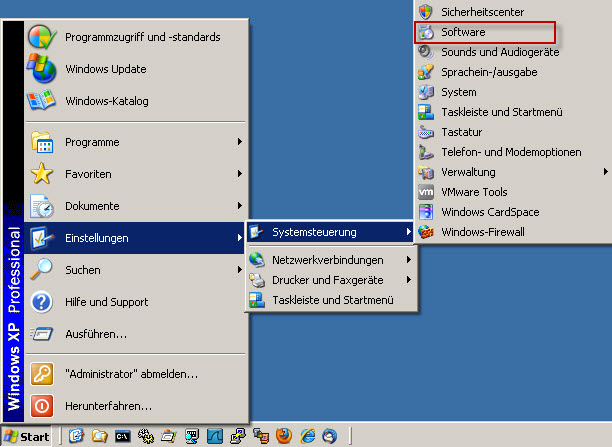Click the network connections quick launch icon
This screenshot has width=612, height=447.
tap(238, 436)
